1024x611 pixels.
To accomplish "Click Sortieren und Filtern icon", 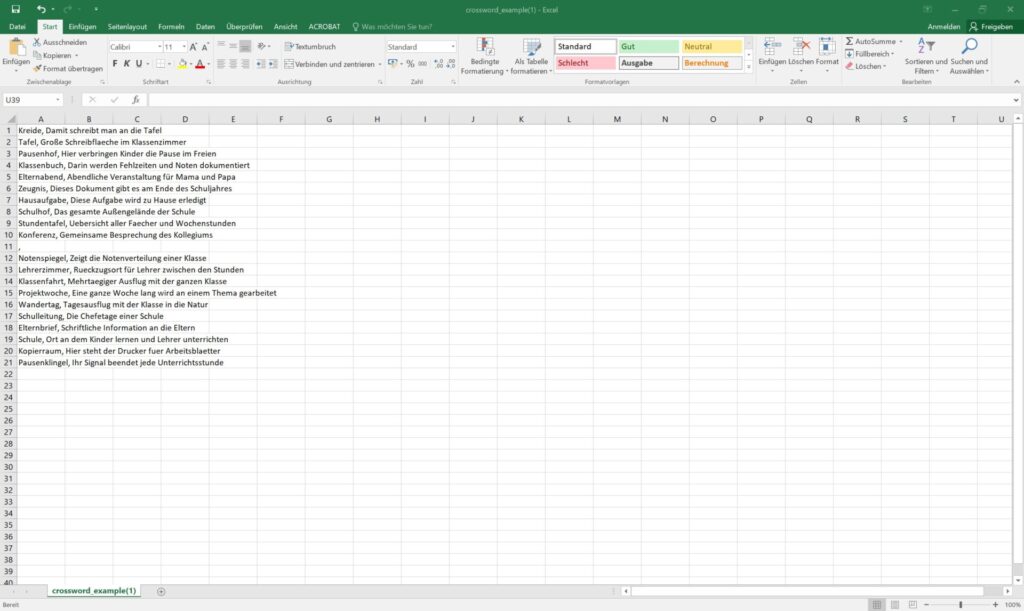I will [926, 46].
